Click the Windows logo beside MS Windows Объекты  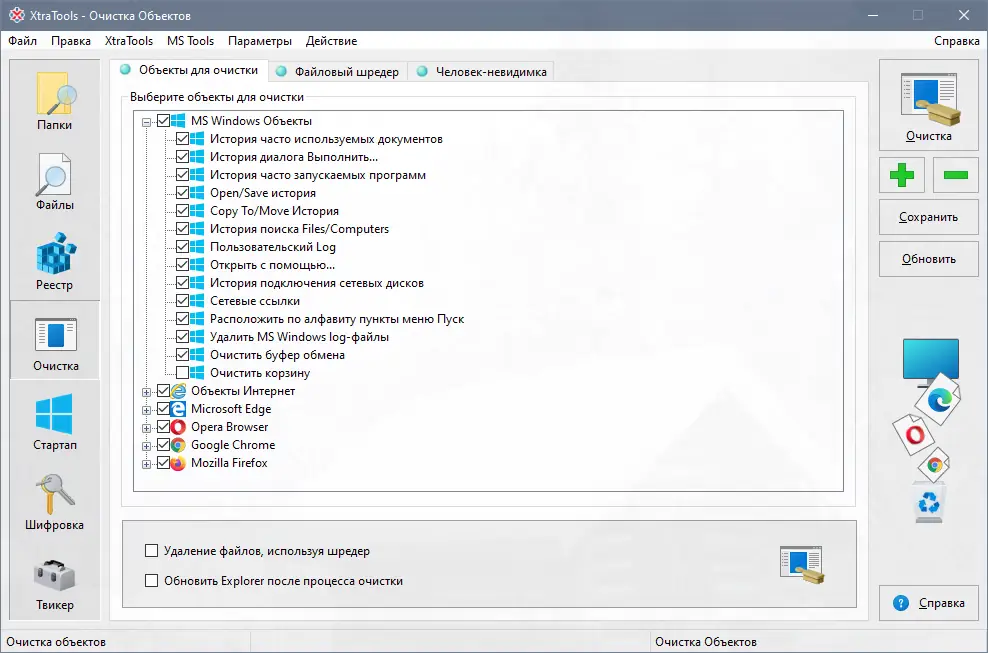178,120
